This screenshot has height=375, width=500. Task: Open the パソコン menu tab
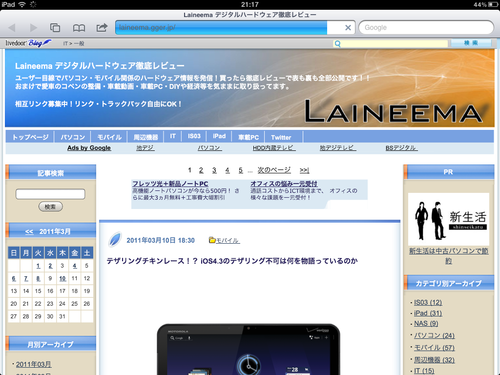(73, 137)
